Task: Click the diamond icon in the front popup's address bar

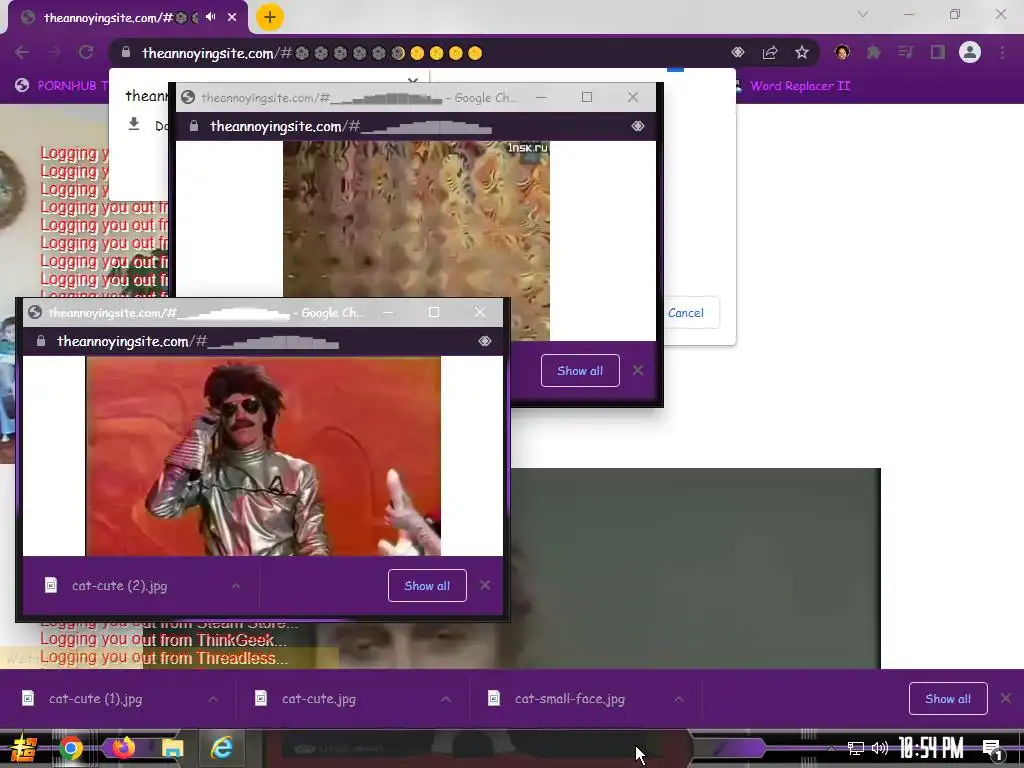Action: coord(485,341)
